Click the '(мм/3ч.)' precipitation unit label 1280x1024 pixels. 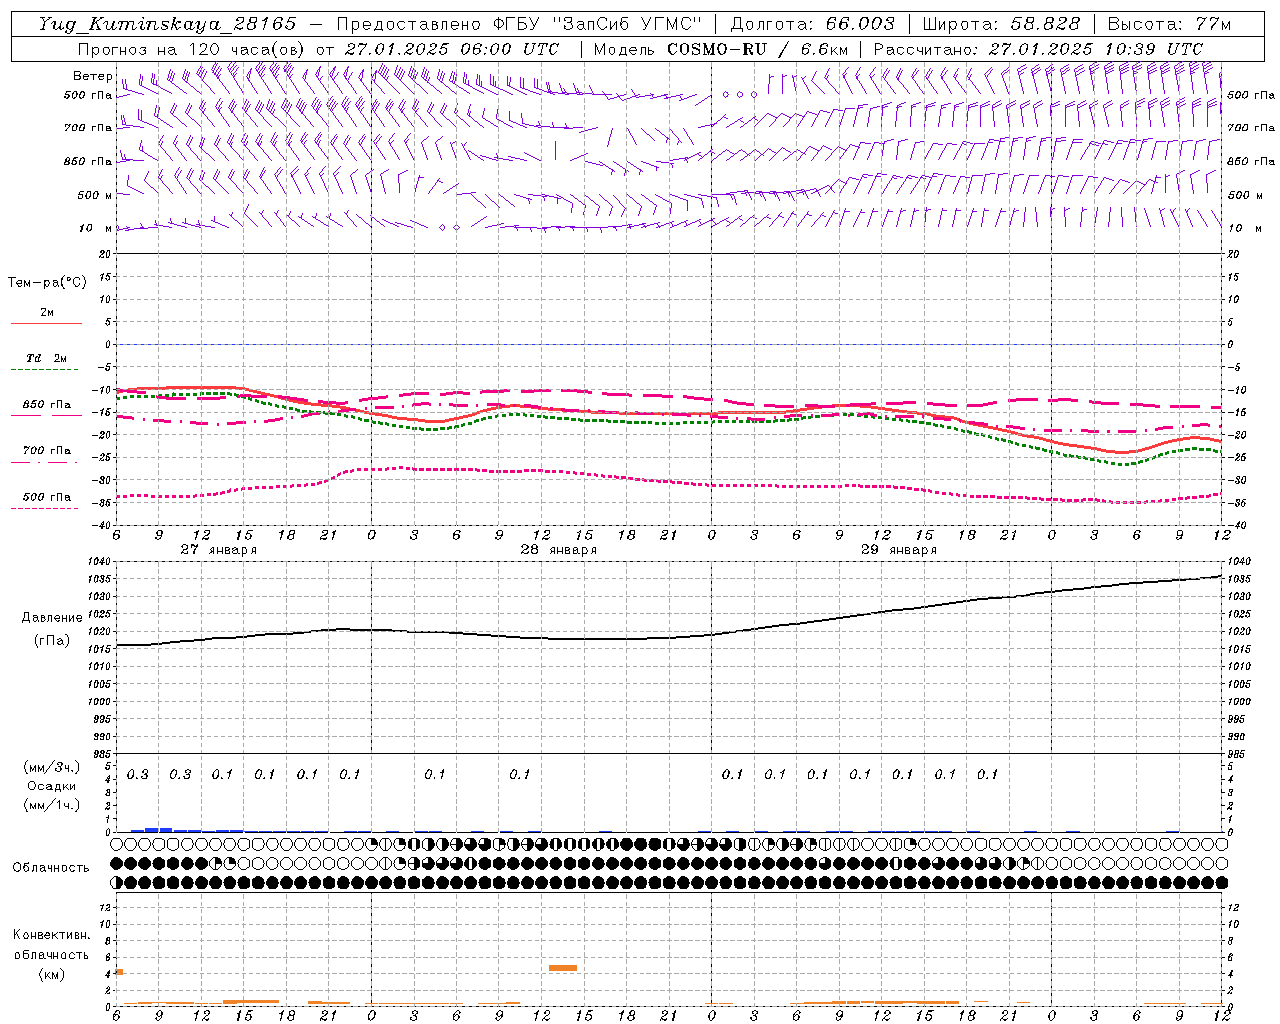54,766
